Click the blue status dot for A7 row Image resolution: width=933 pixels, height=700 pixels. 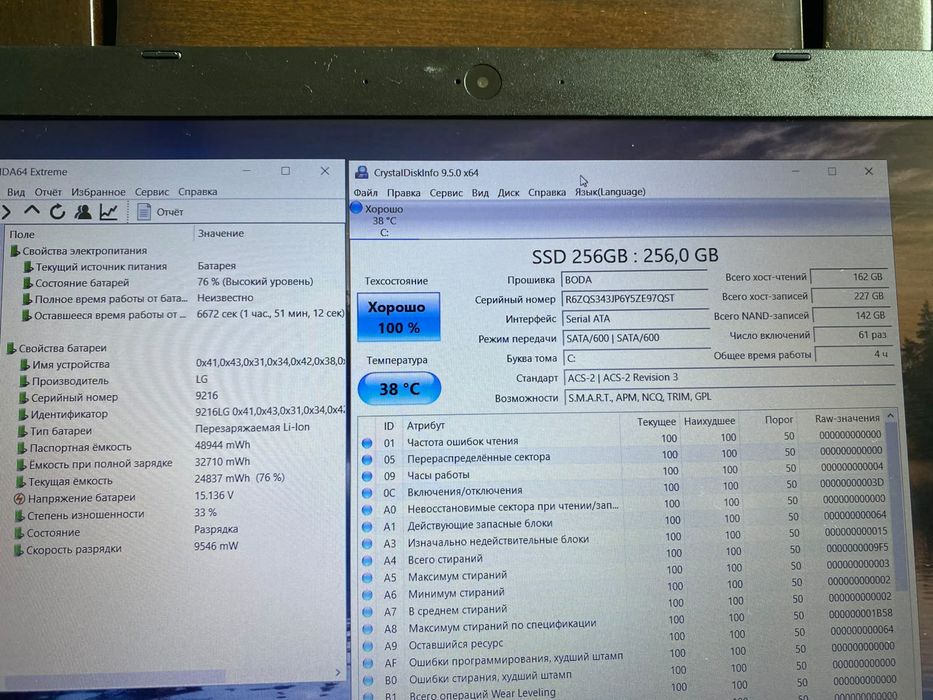[368, 612]
